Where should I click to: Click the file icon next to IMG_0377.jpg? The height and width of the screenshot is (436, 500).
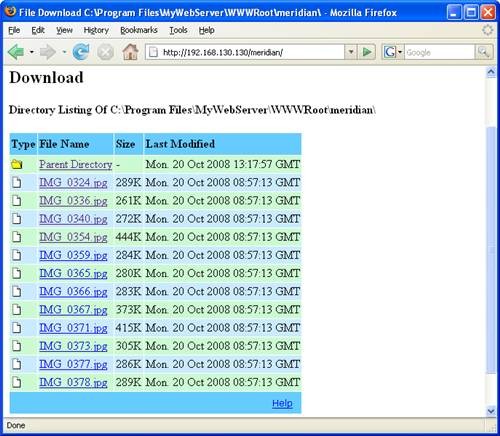17,364
